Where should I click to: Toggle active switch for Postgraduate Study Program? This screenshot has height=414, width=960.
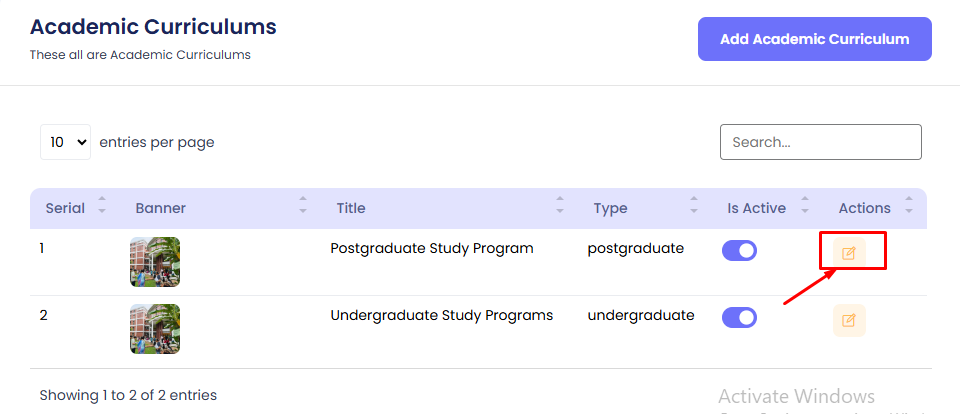[740, 251]
